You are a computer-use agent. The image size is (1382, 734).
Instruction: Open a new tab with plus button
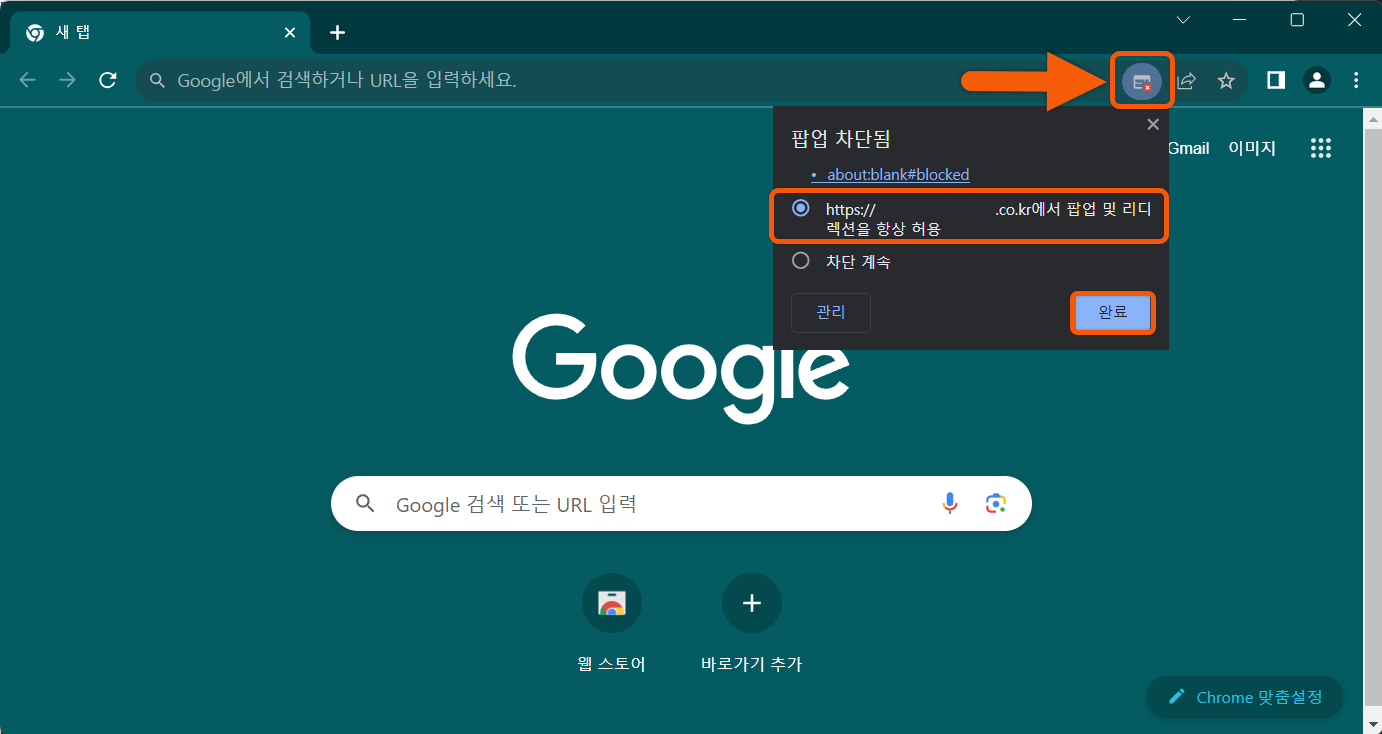(337, 33)
